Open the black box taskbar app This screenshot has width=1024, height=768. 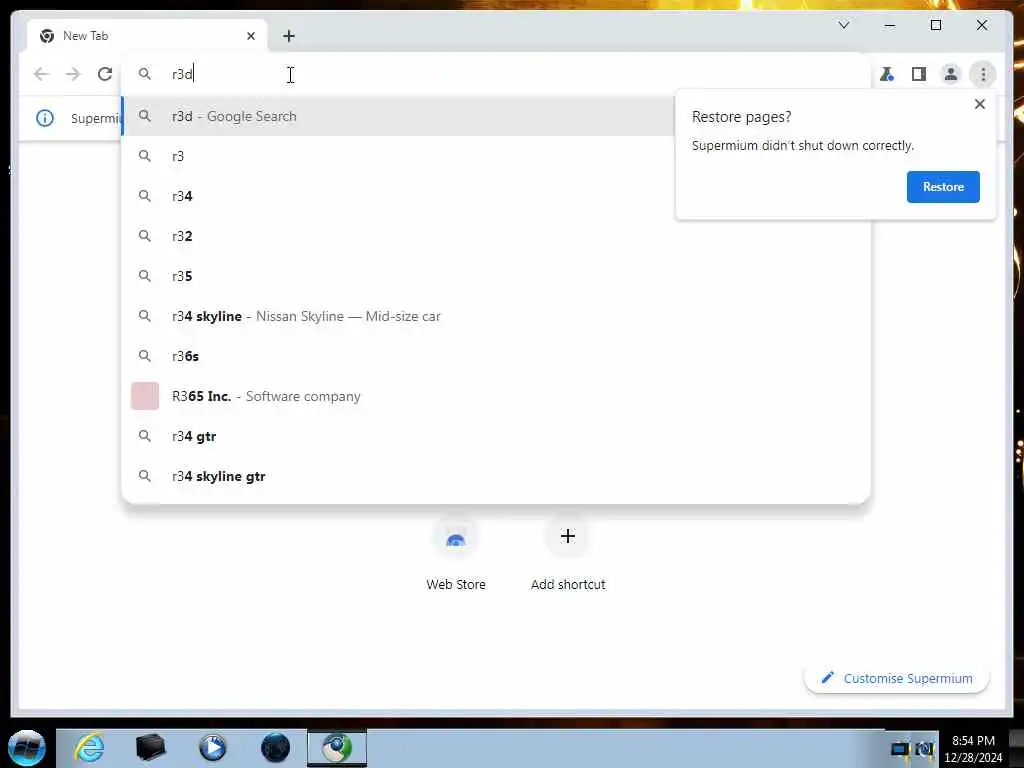click(x=150, y=748)
